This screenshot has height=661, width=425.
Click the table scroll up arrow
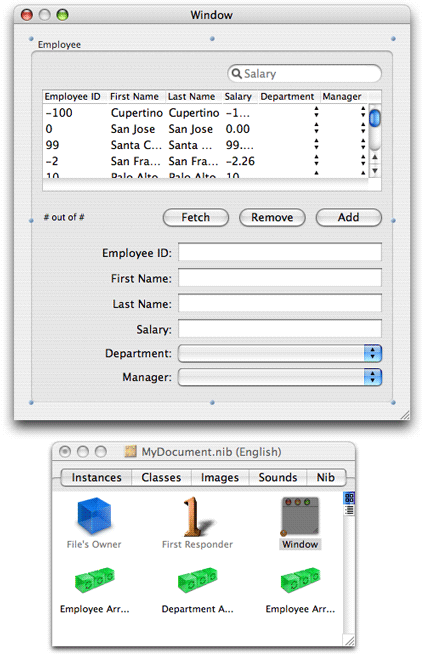374,157
